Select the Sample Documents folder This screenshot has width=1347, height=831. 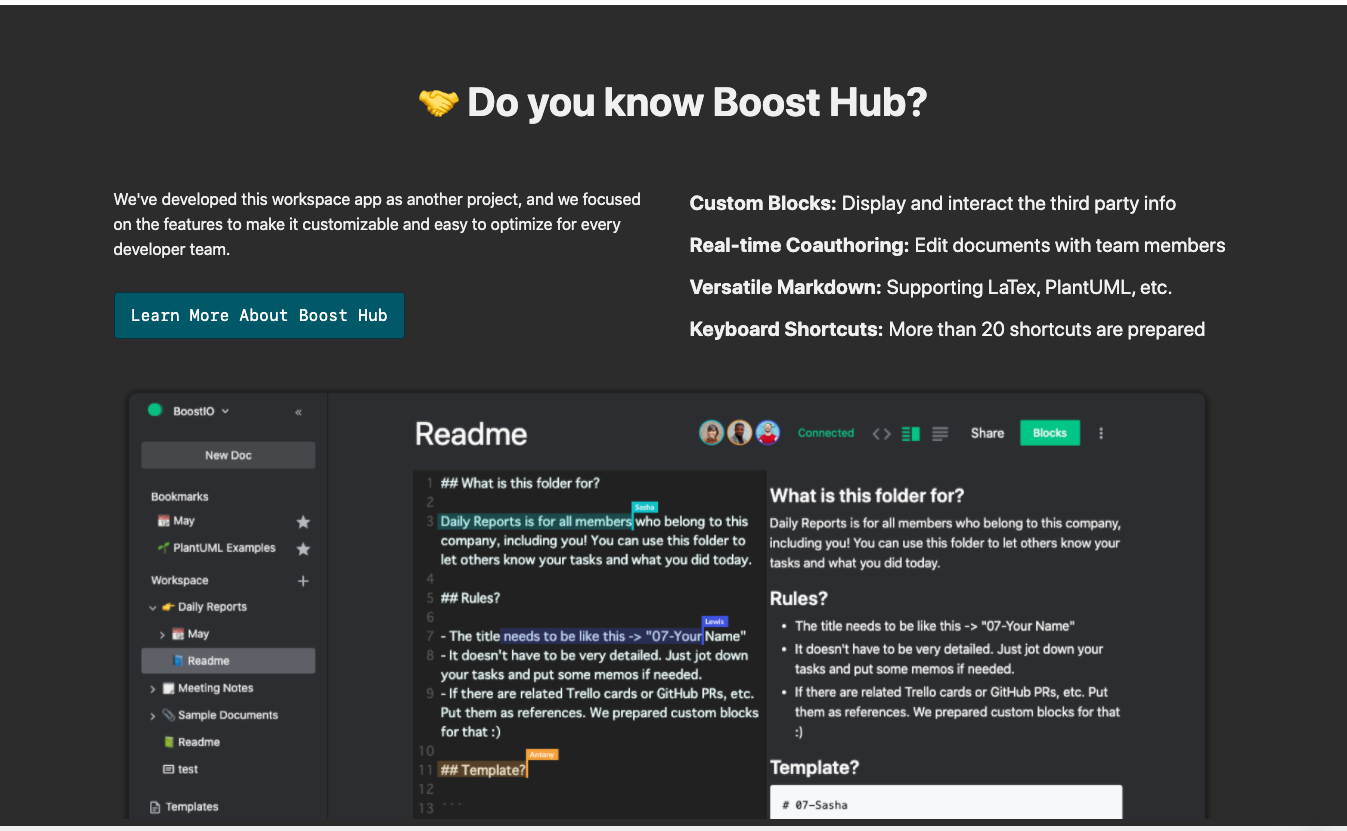[x=228, y=715]
